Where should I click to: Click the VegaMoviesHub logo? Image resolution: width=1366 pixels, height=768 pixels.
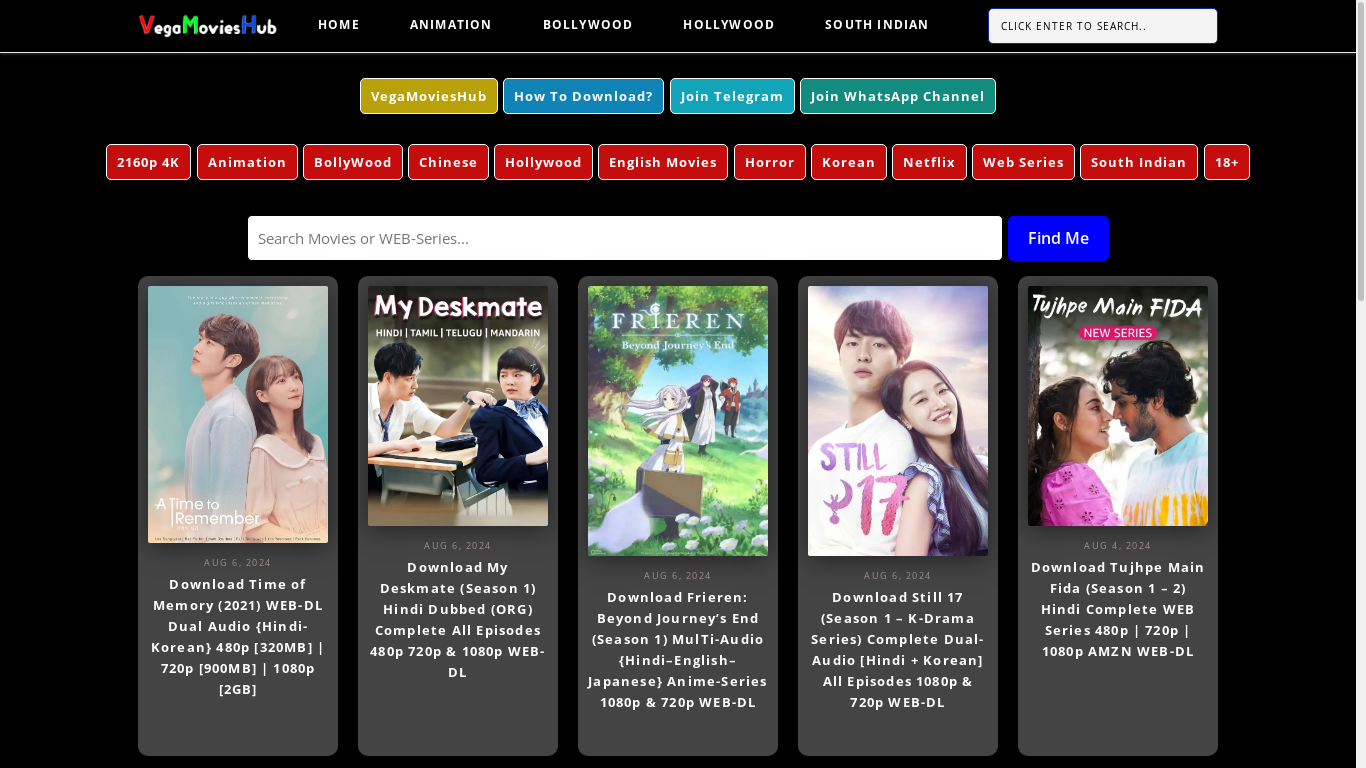click(x=208, y=25)
